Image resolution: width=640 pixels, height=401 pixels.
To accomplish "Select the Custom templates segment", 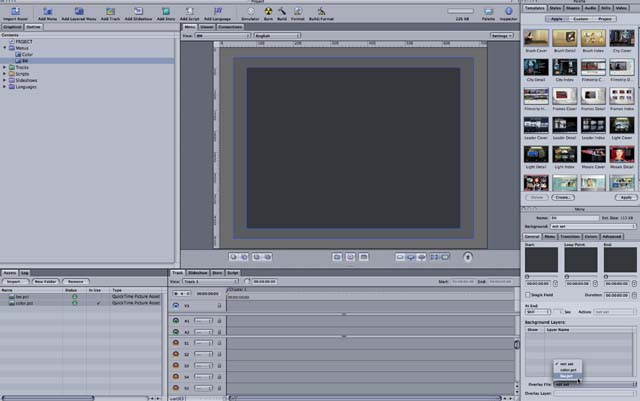I will tap(581, 19).
